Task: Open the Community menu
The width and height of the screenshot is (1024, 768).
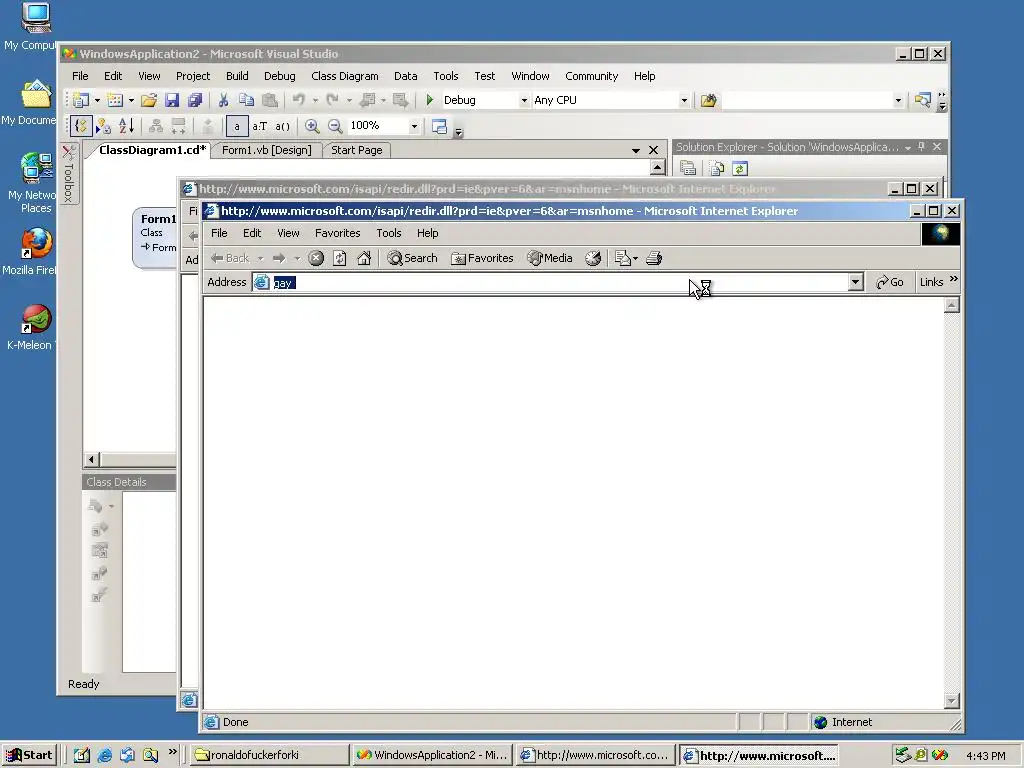Action: 592,76
